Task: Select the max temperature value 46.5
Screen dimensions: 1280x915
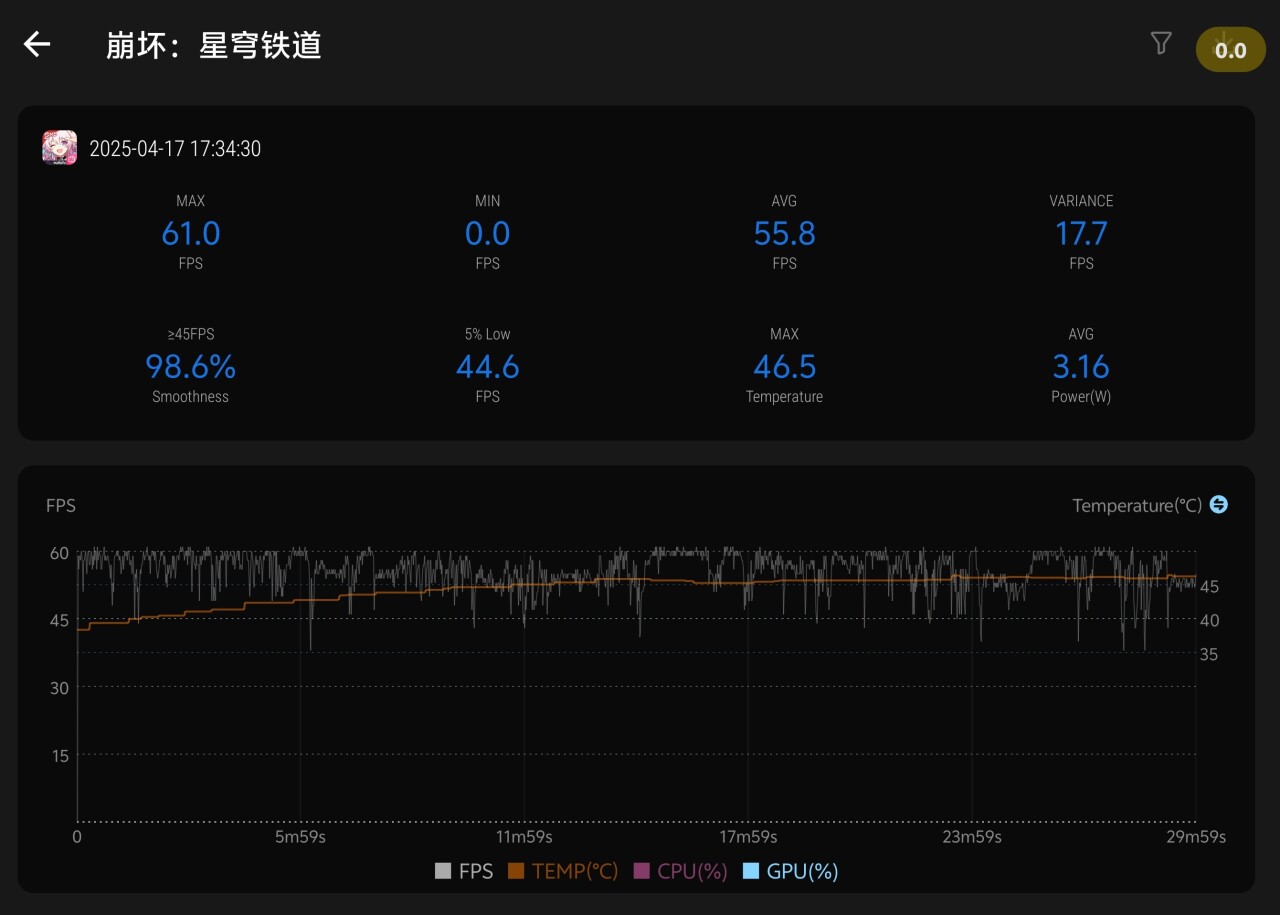Action: click(x=784, y=366)
